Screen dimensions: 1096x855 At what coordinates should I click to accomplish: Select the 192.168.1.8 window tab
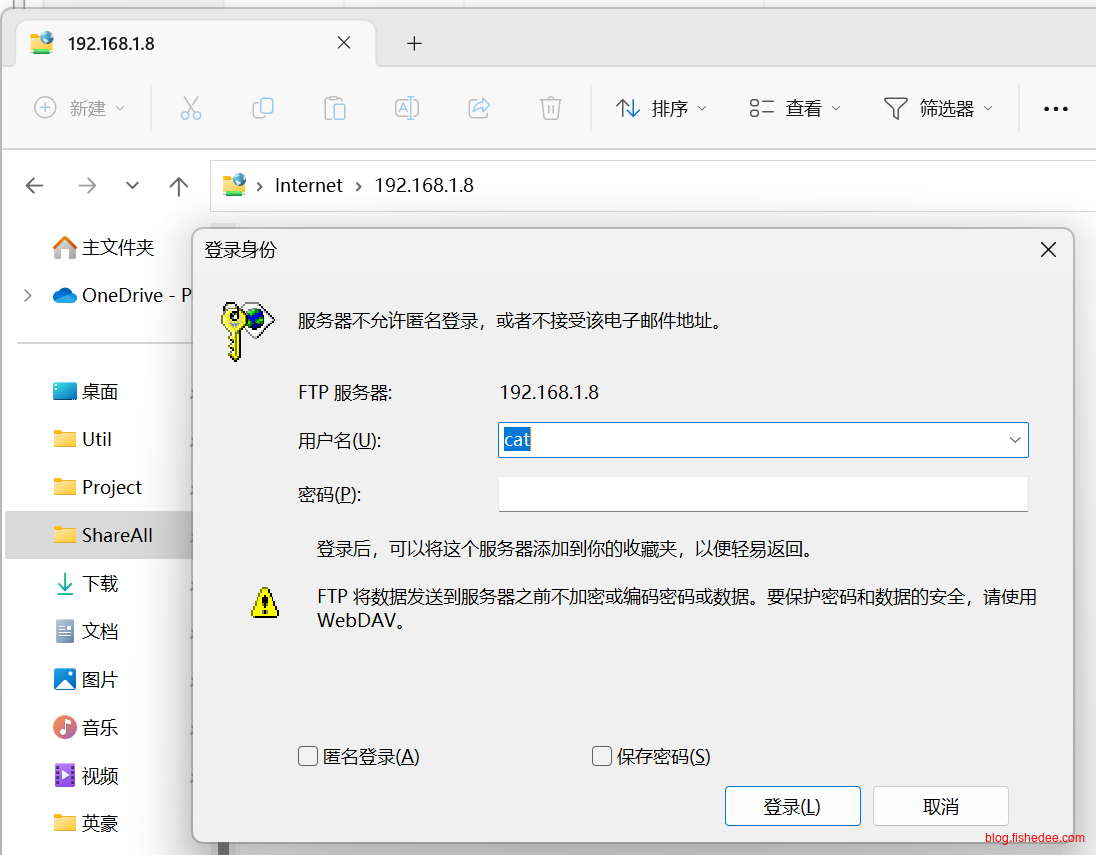180,43
